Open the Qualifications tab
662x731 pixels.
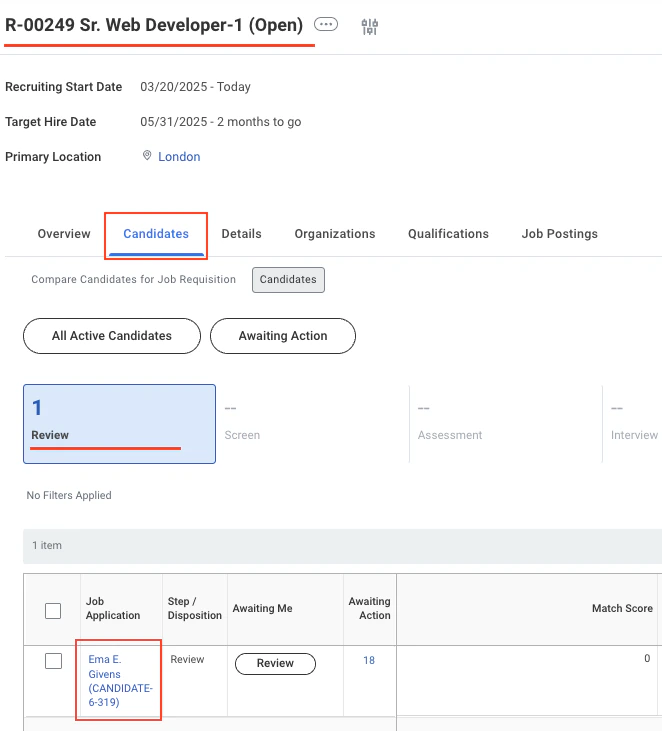point(448,234)
